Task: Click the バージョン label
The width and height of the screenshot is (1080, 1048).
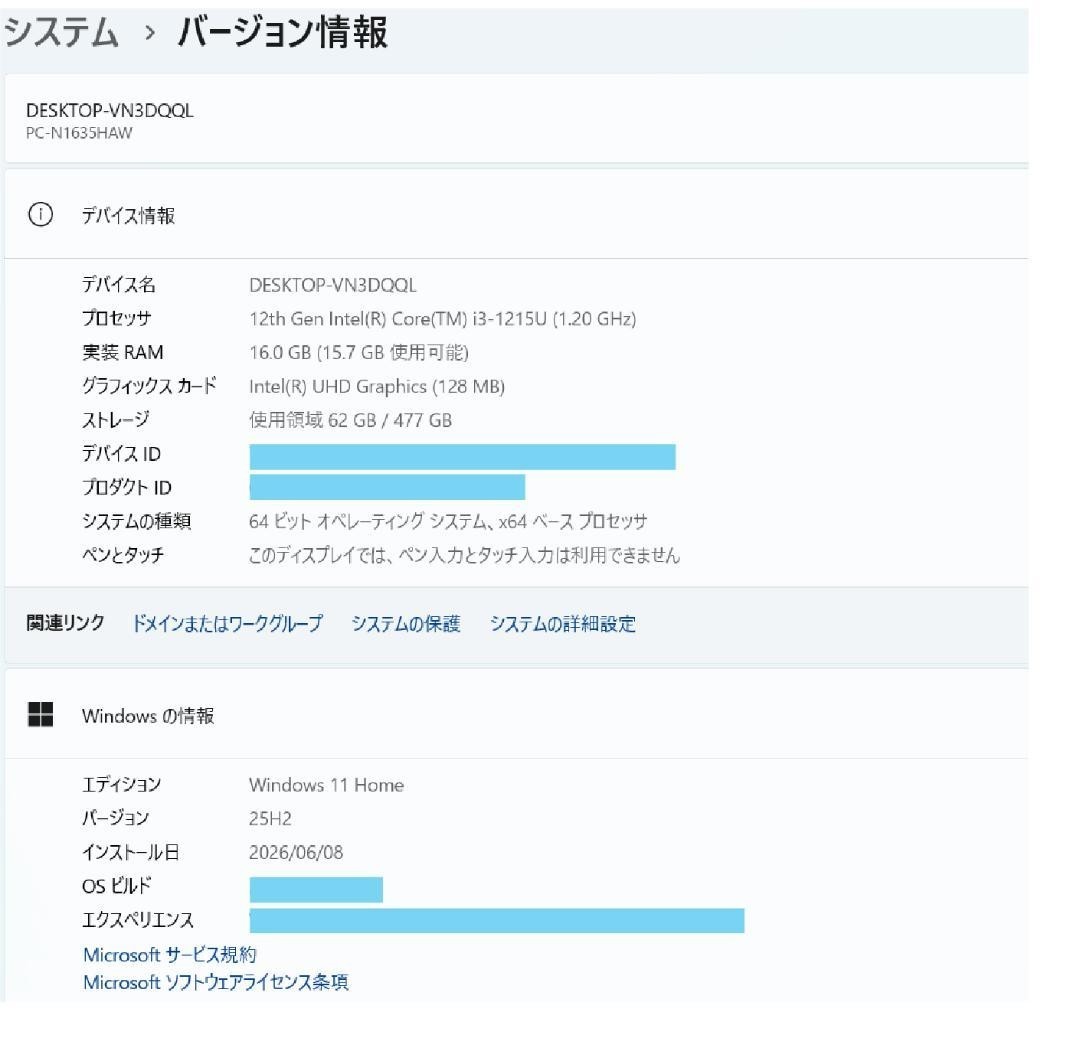Action: 116,818
